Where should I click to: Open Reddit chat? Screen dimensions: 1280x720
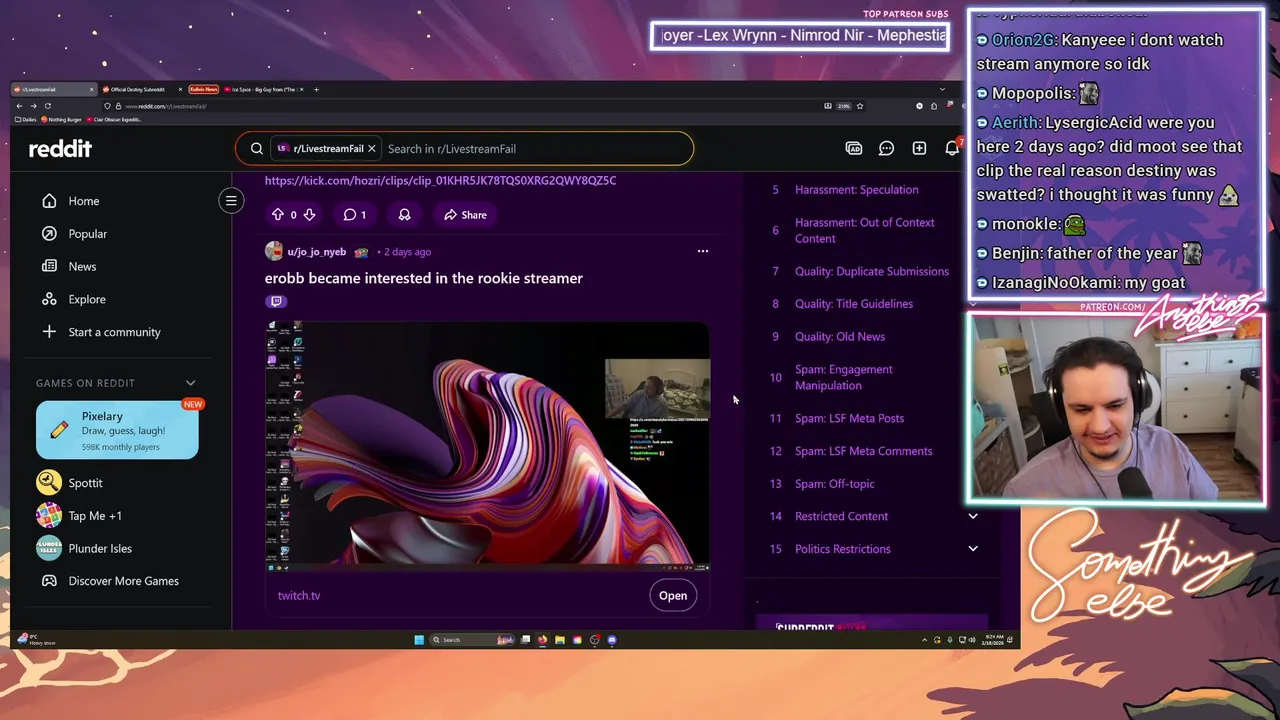pos(886,148)
